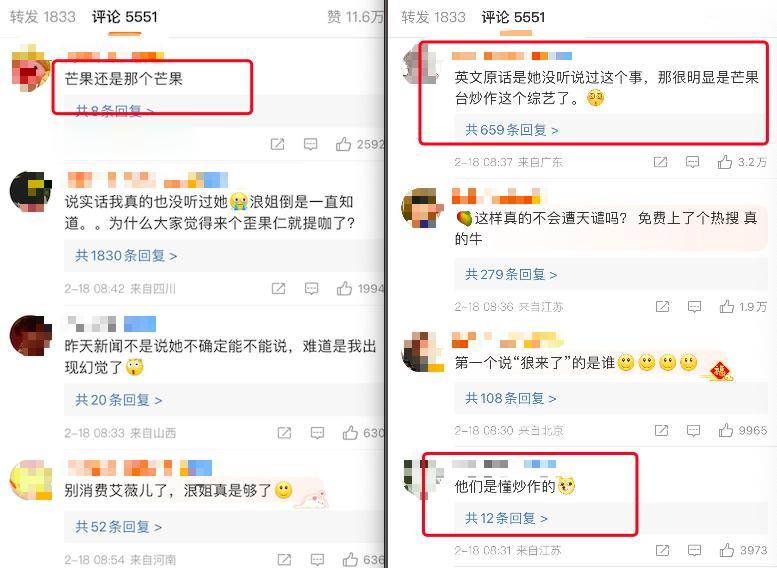Expand 共279条回复 replies
Image resolution: width=777 pixels, height=568 pixels.
click(511, 274)
